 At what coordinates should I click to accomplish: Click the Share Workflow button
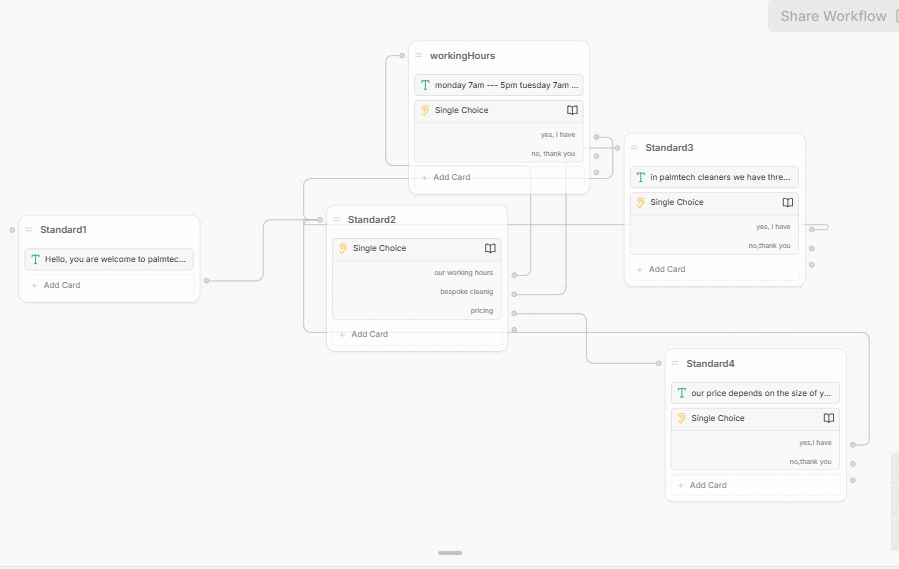click(x=833, y=16)
